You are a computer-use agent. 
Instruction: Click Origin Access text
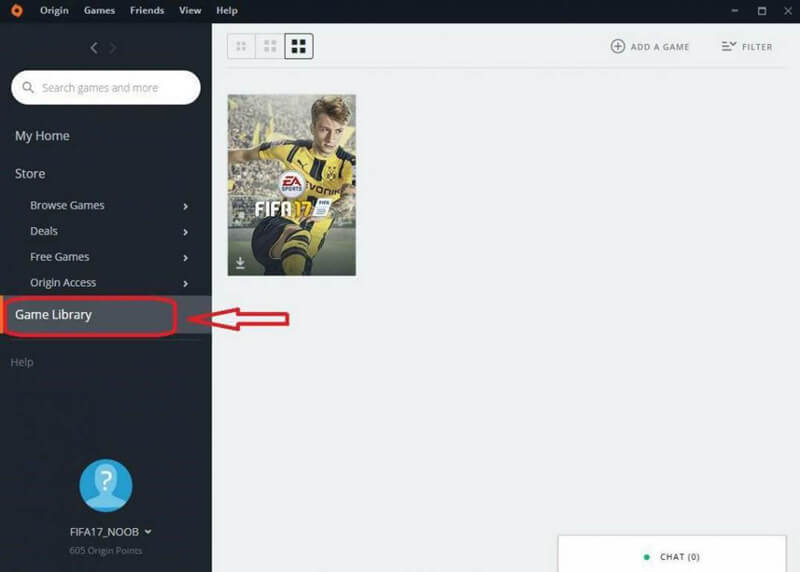pyautogui.click(x=63, y=283)
